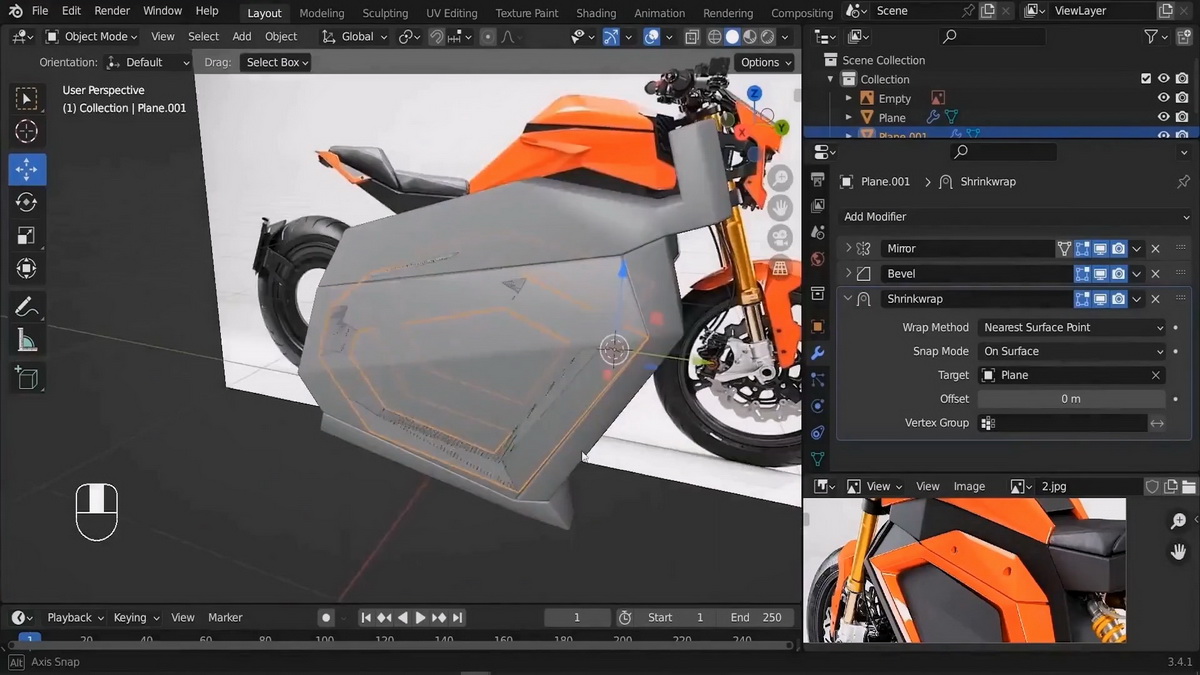
Task: Switch perspective/orthographic grid gizmo
Action: 779,268
